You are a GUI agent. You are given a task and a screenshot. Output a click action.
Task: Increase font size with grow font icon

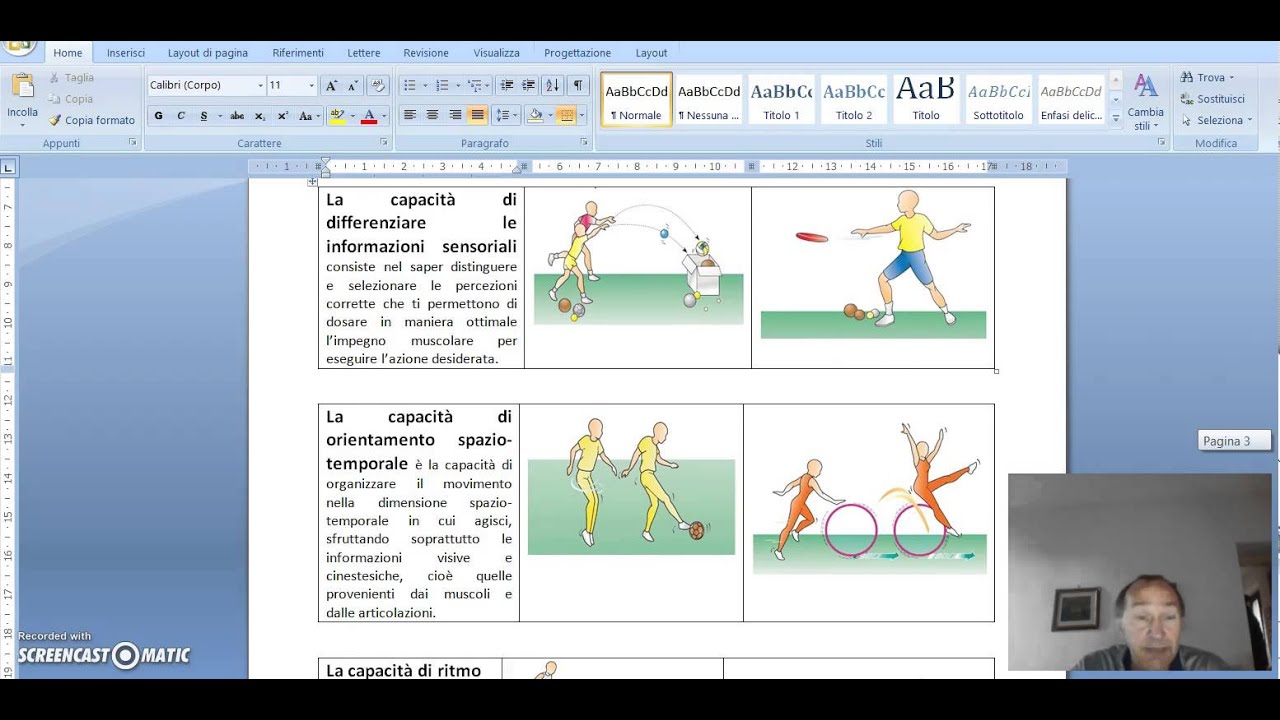[331, 86]
